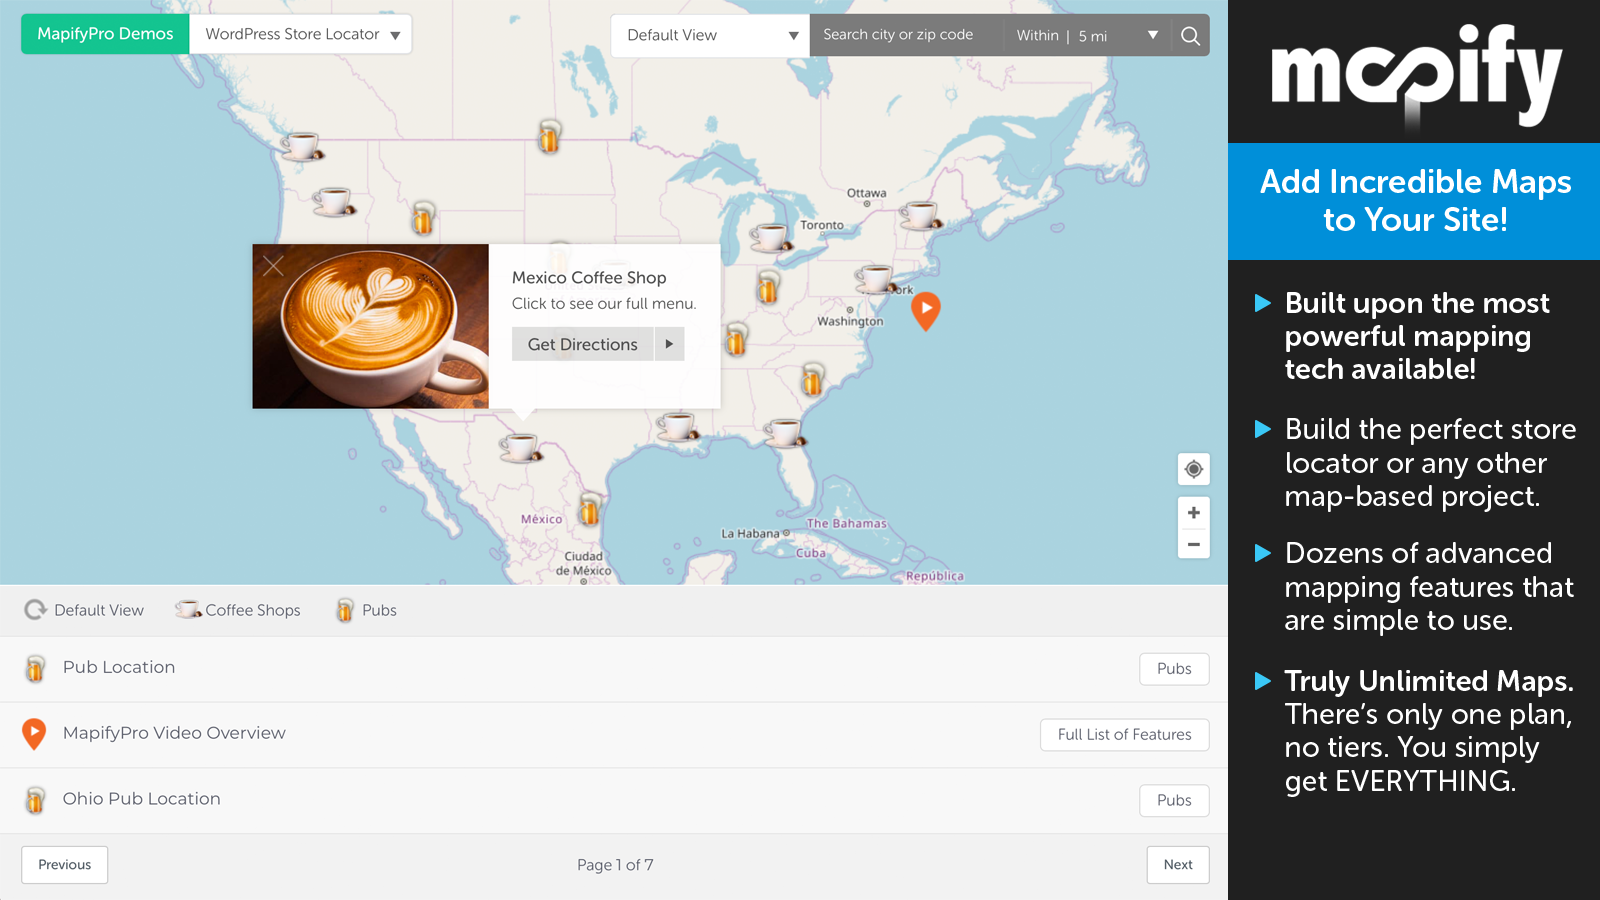Image resolution: width=1600 pixels, height=900 pixels.
Task: Click the Mexico Coffee Shop title
Action: point(589,278)
